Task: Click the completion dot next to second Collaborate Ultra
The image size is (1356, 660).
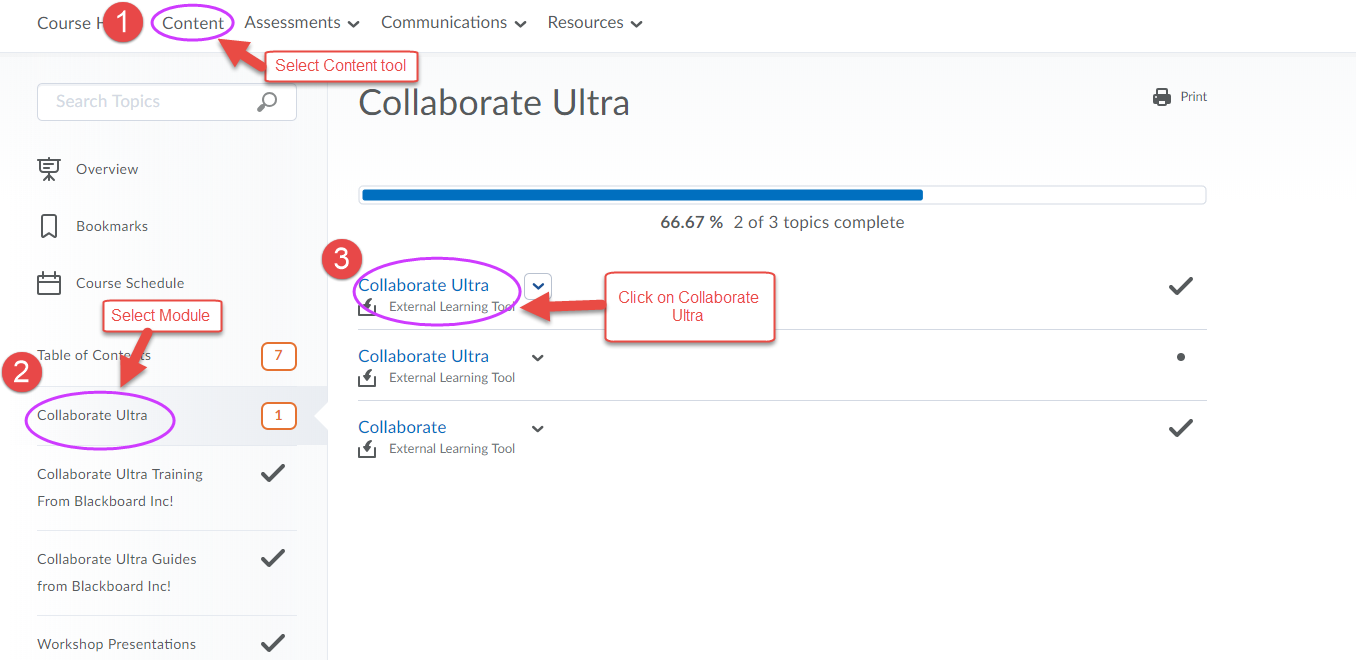Action: [1181, 356]
